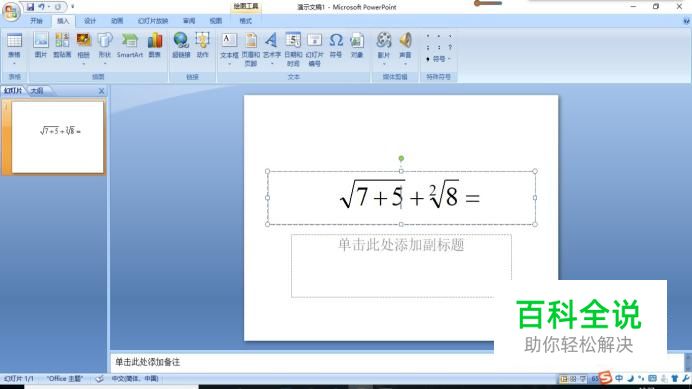692x389 pixels.
Task: Expand the Shapes (形状) gallery
Action: tap(105, 64)
